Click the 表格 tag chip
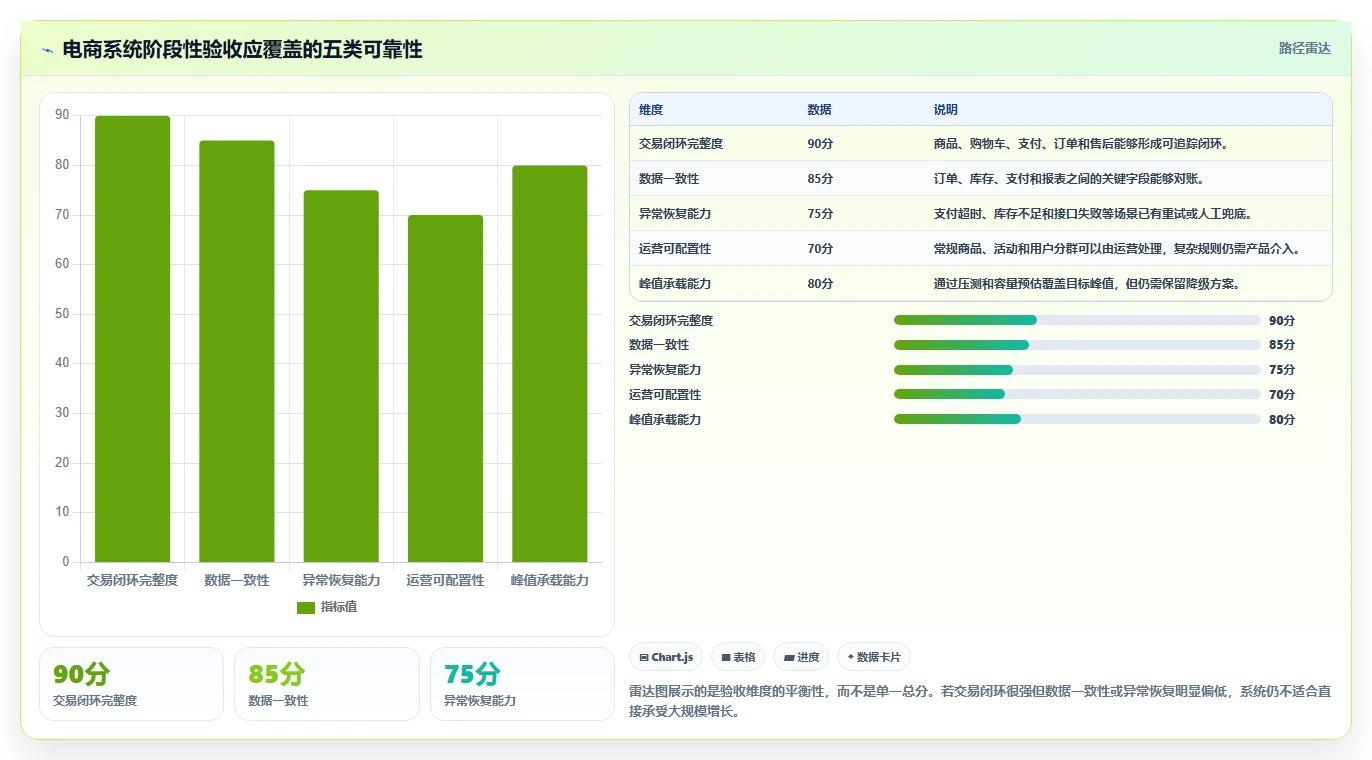 coord(738,657)
